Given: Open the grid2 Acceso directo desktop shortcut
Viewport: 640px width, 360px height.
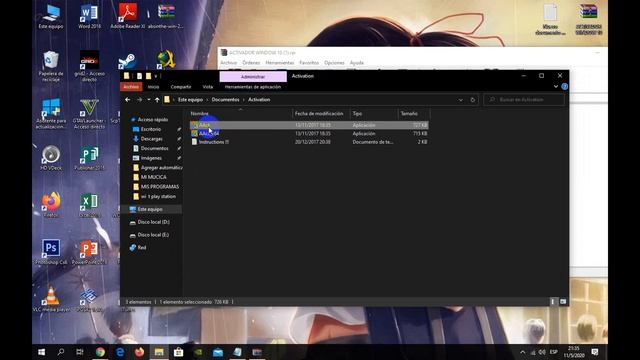Looking at the screenshot, I should pyautogui.click(x=89, y=67).
